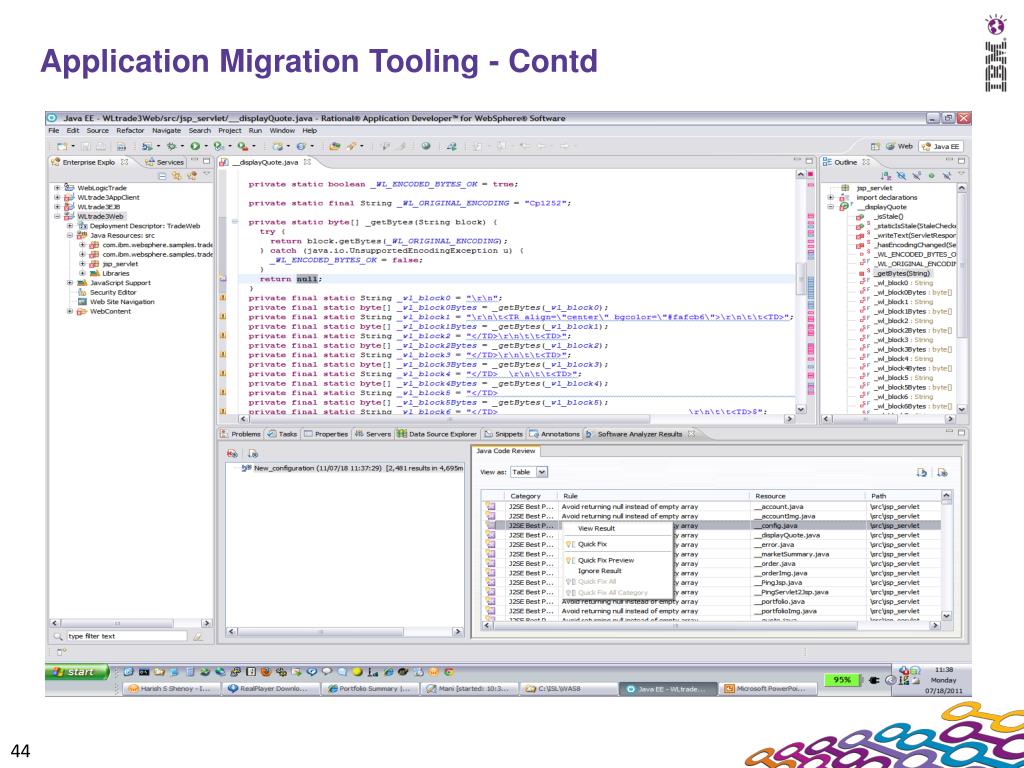Collapse All in Enterprise Explorer toolbar
The width and height of the screenshot is (1024, 768).
pos(163,175)
